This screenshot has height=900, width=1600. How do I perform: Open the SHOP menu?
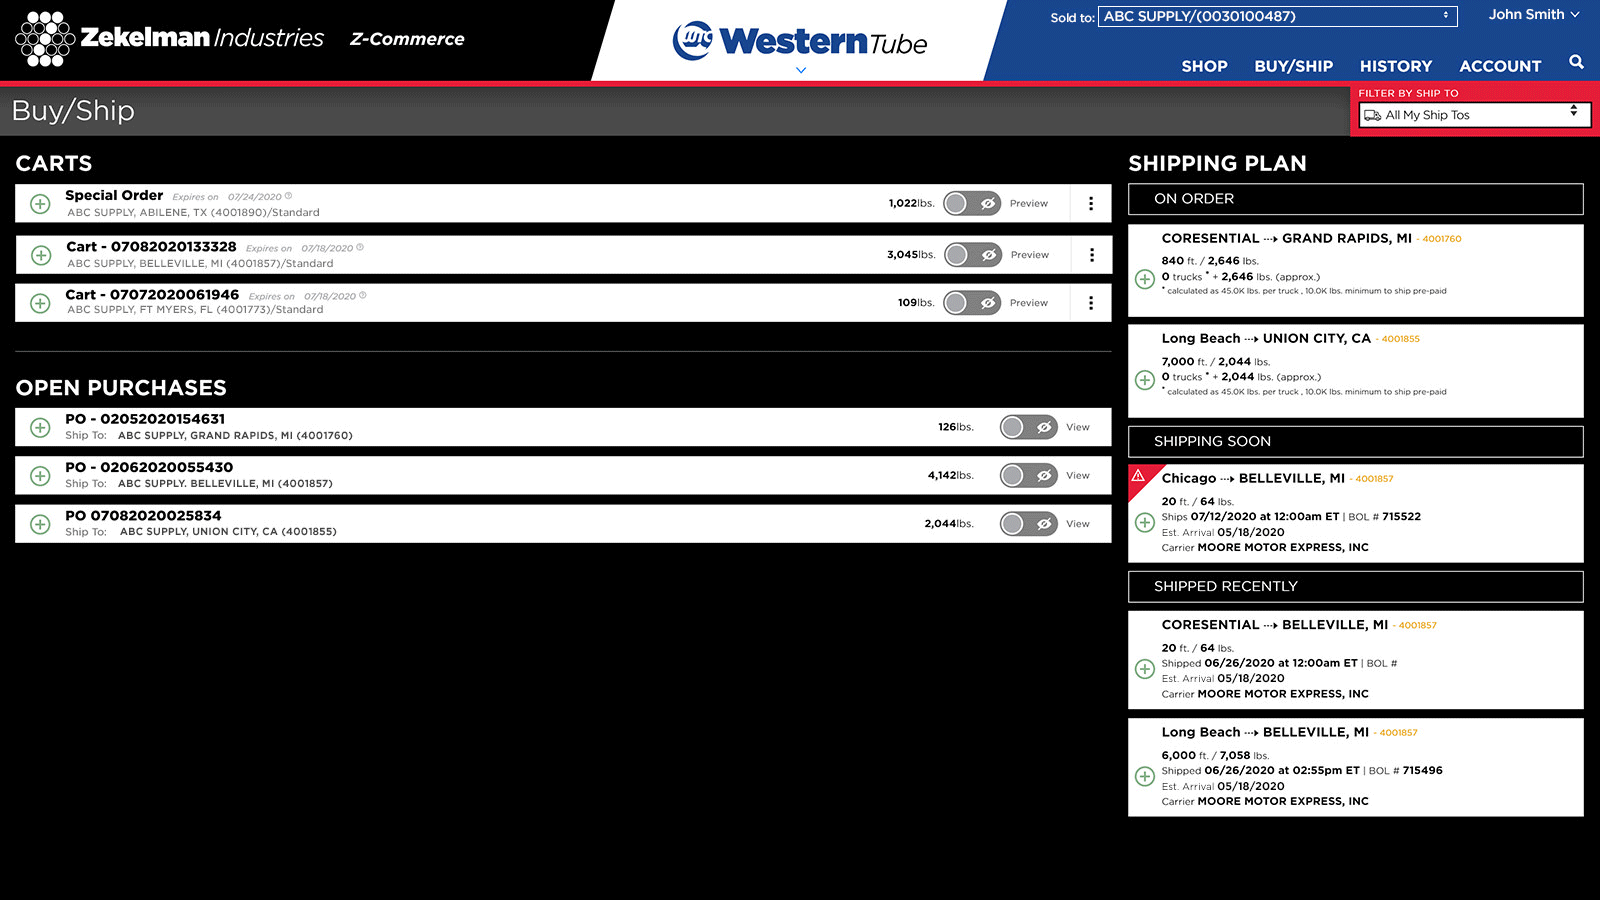(1204, 66)
